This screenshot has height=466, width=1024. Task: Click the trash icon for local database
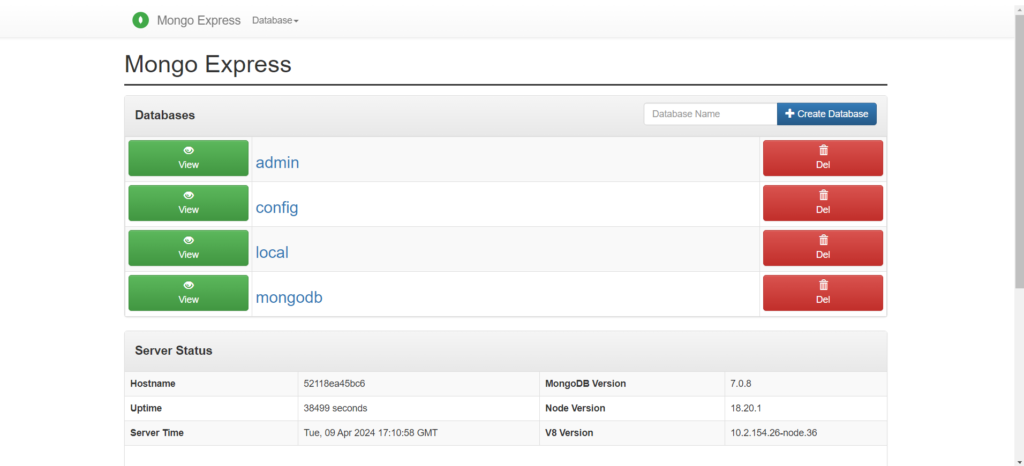click(x=823, y=240)
